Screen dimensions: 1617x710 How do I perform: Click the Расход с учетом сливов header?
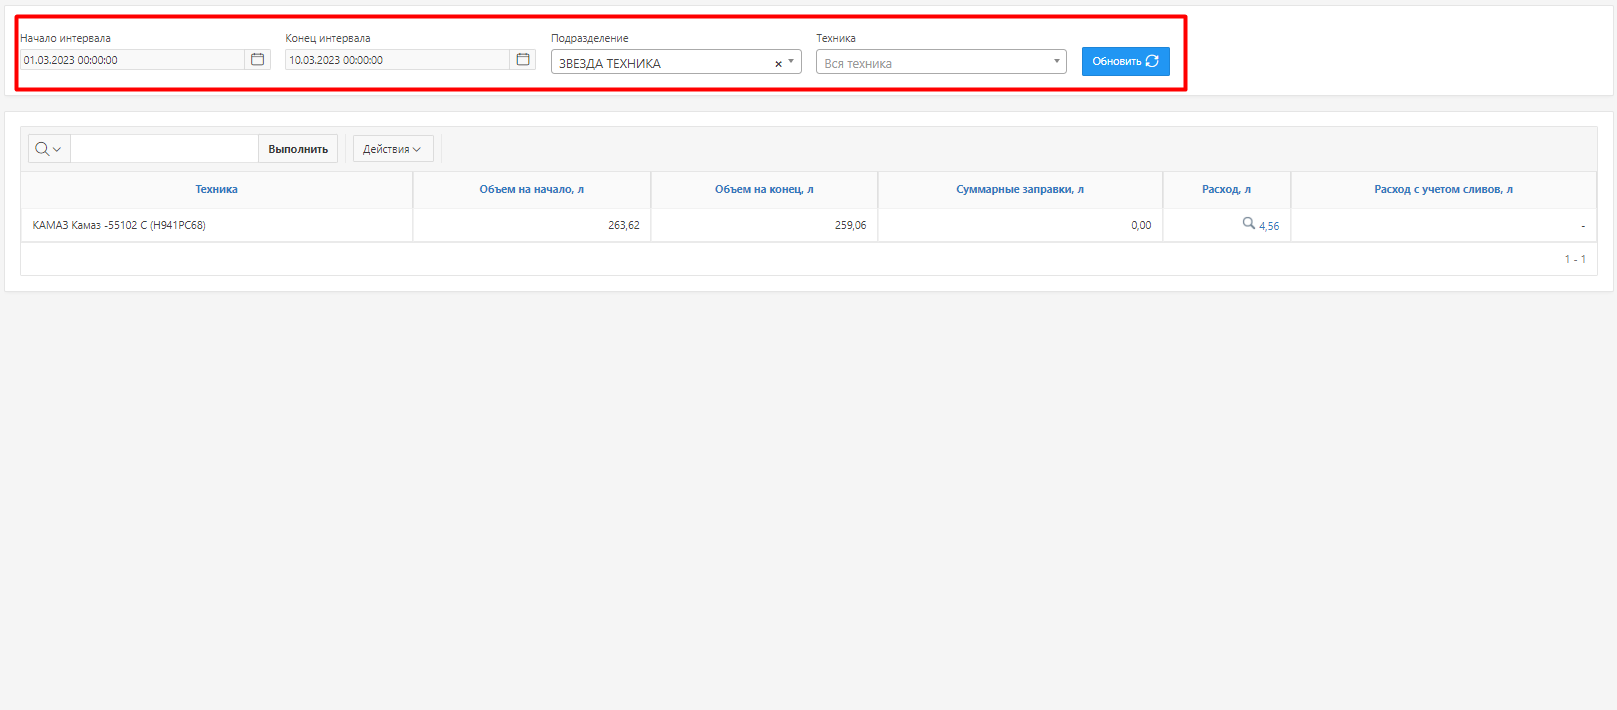click(x=1443, y=189)
